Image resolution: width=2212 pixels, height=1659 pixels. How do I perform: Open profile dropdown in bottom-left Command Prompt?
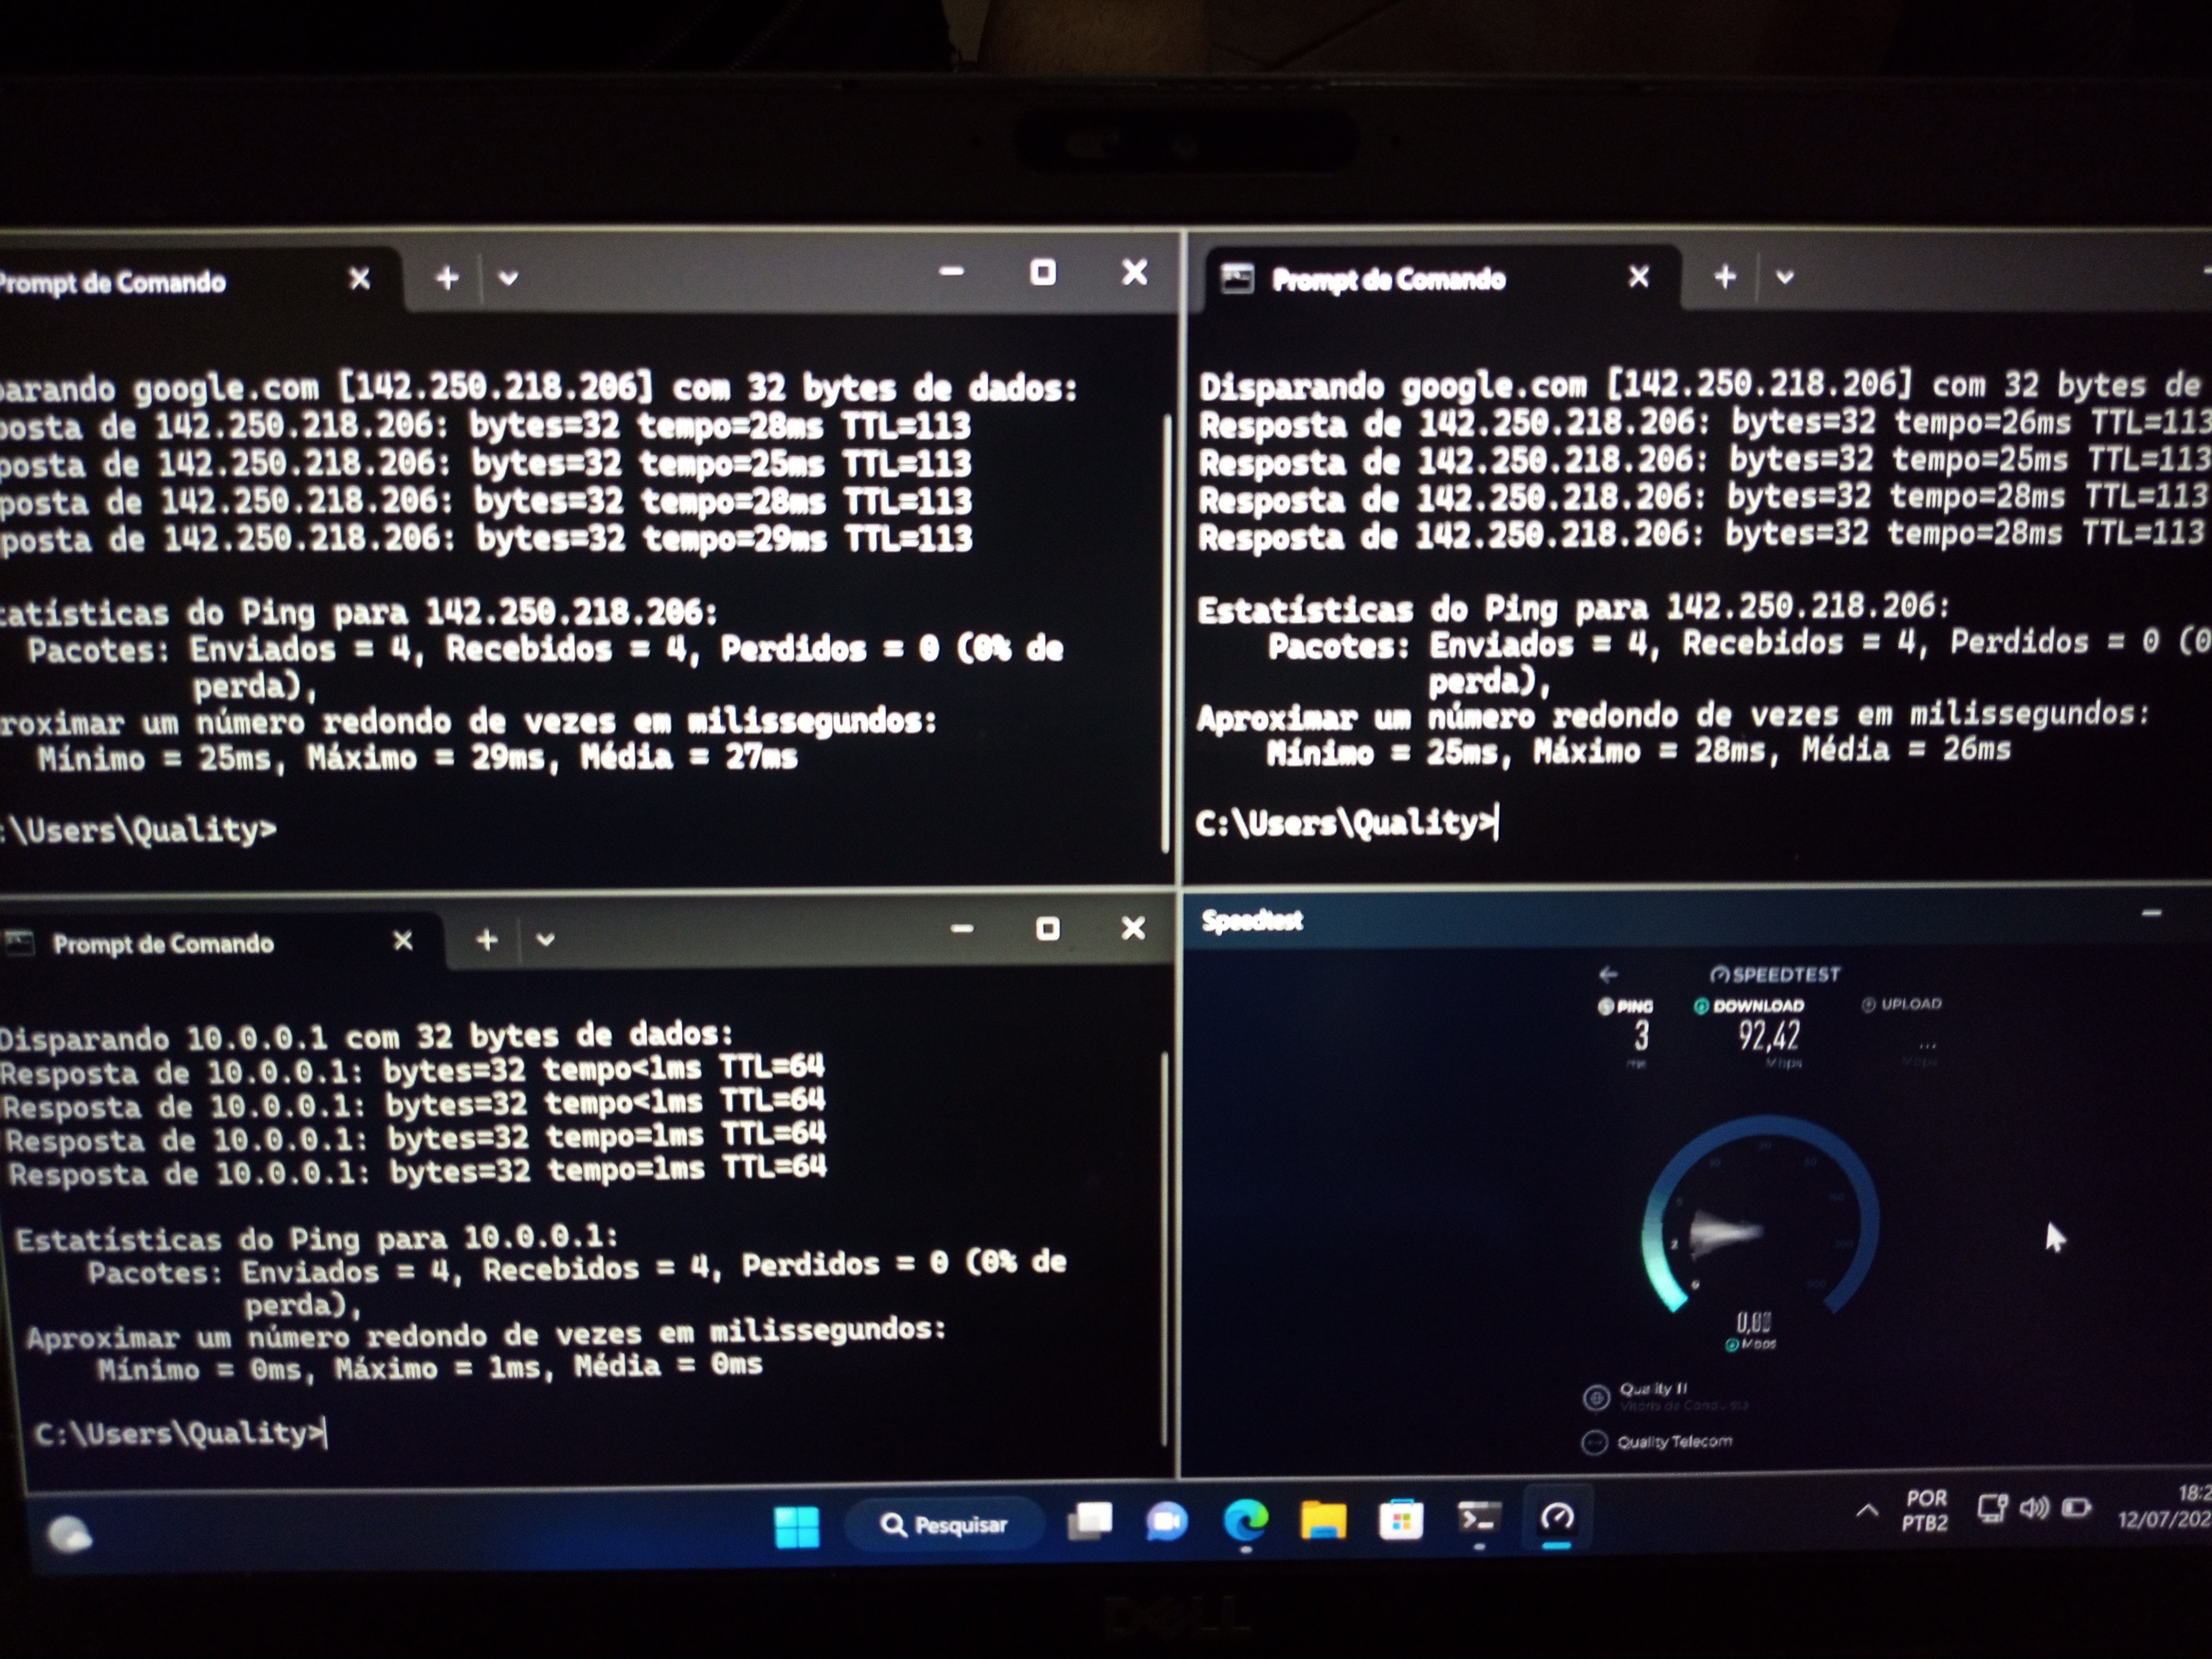pyautogui.click(x=545, y=940)
